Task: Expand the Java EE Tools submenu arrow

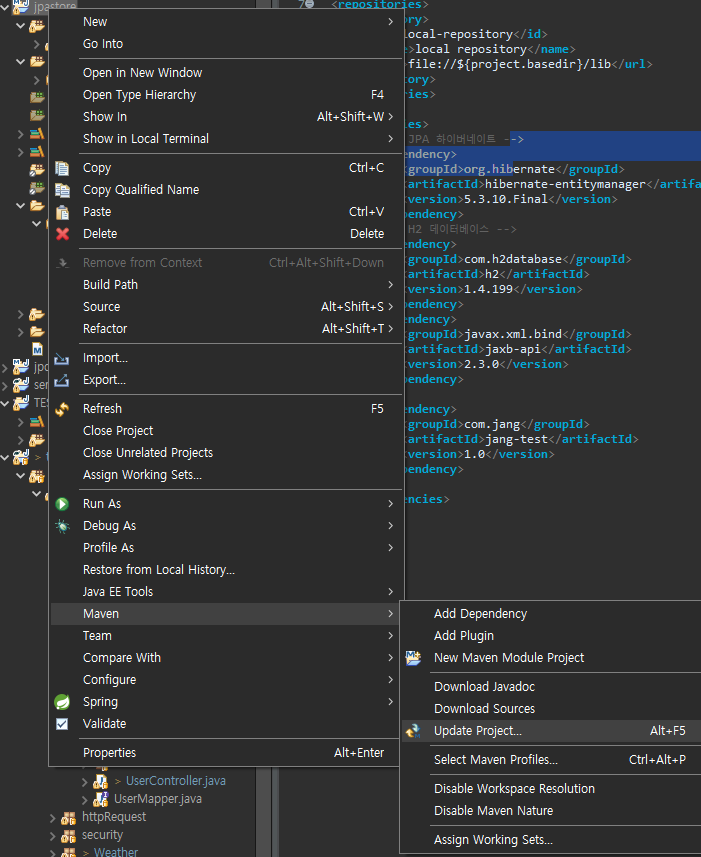Action: coord(391,592)
